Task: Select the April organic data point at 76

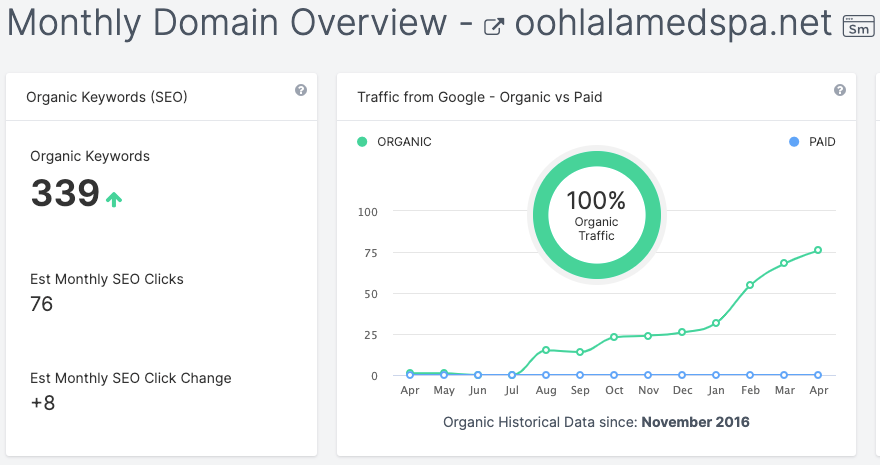Action: pyautogui.click(x=818, y=250)
